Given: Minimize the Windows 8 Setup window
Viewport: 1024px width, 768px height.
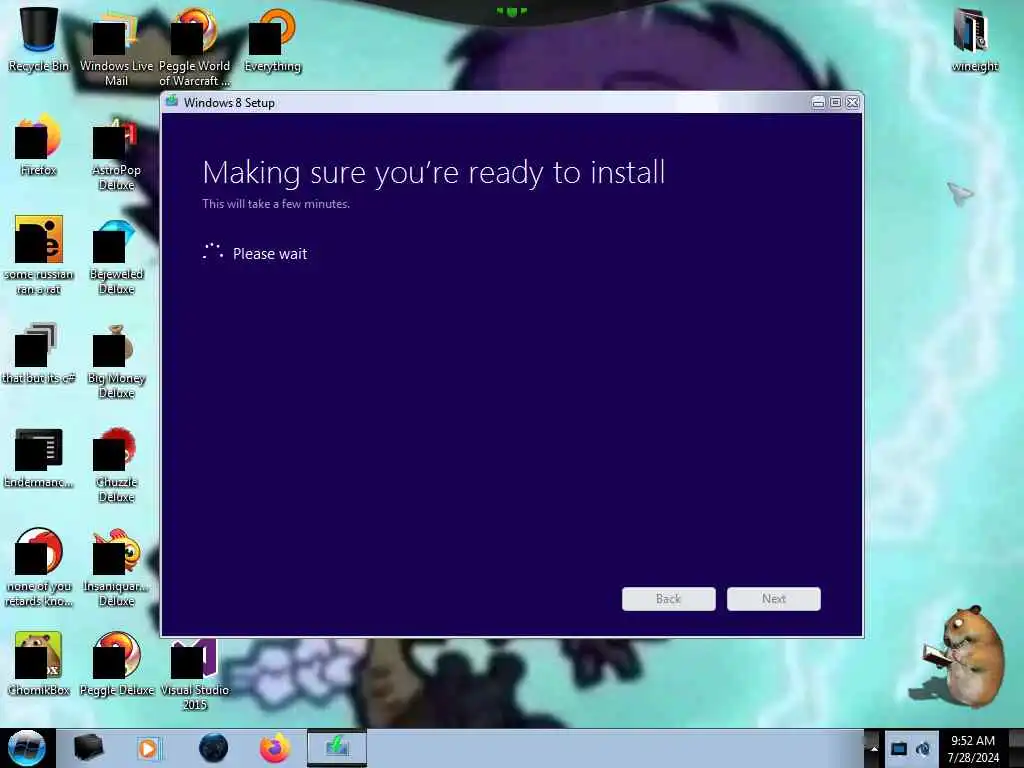Looking at the screenshot, I should [818, 102].
